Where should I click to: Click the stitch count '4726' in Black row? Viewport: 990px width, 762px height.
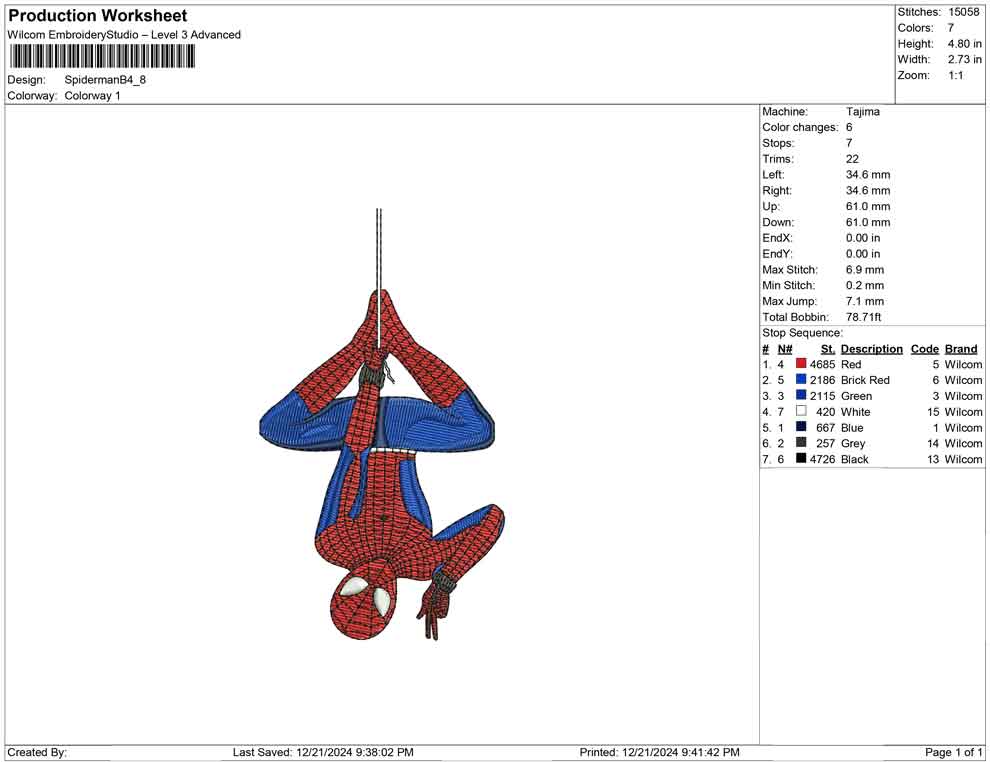[x=822, y=459]
